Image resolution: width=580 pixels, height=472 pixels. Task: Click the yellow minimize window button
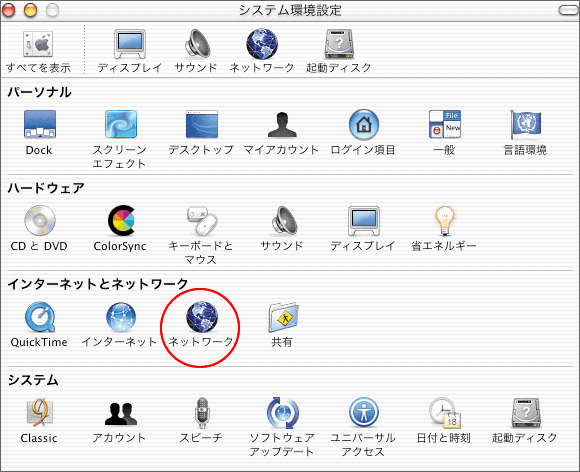(31, 10)
